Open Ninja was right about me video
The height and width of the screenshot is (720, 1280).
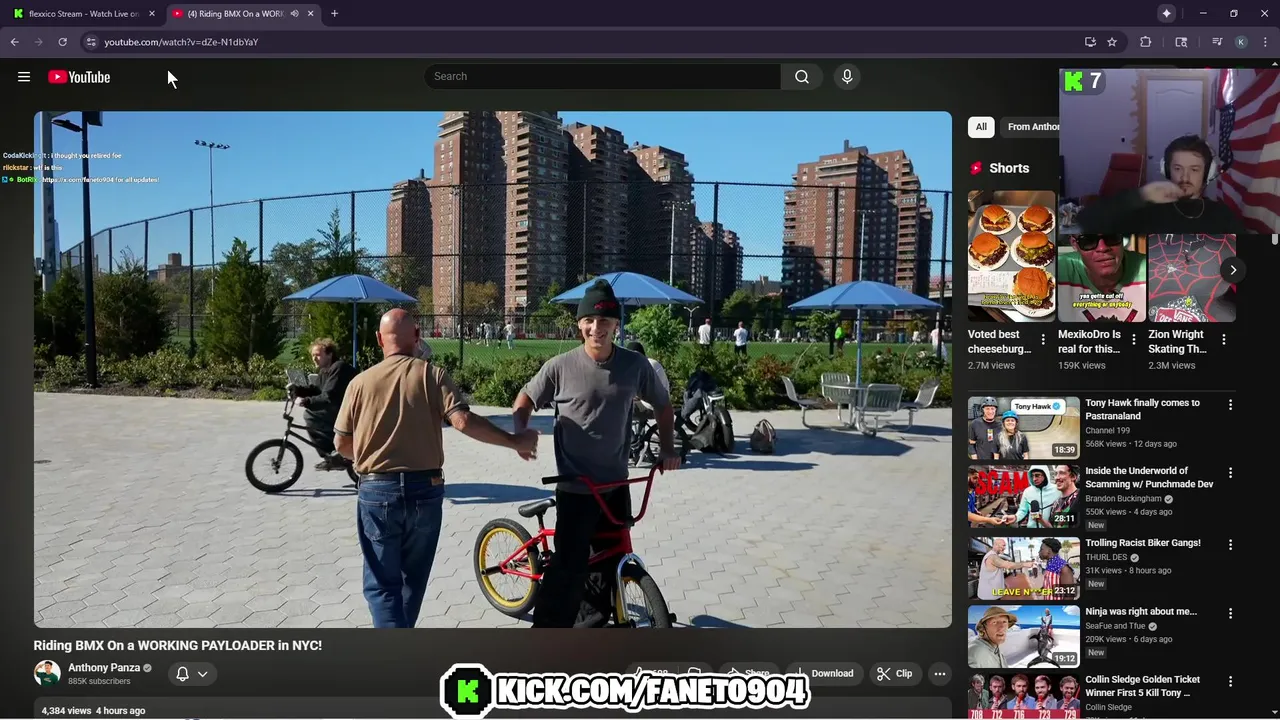tap(1141, 612)
